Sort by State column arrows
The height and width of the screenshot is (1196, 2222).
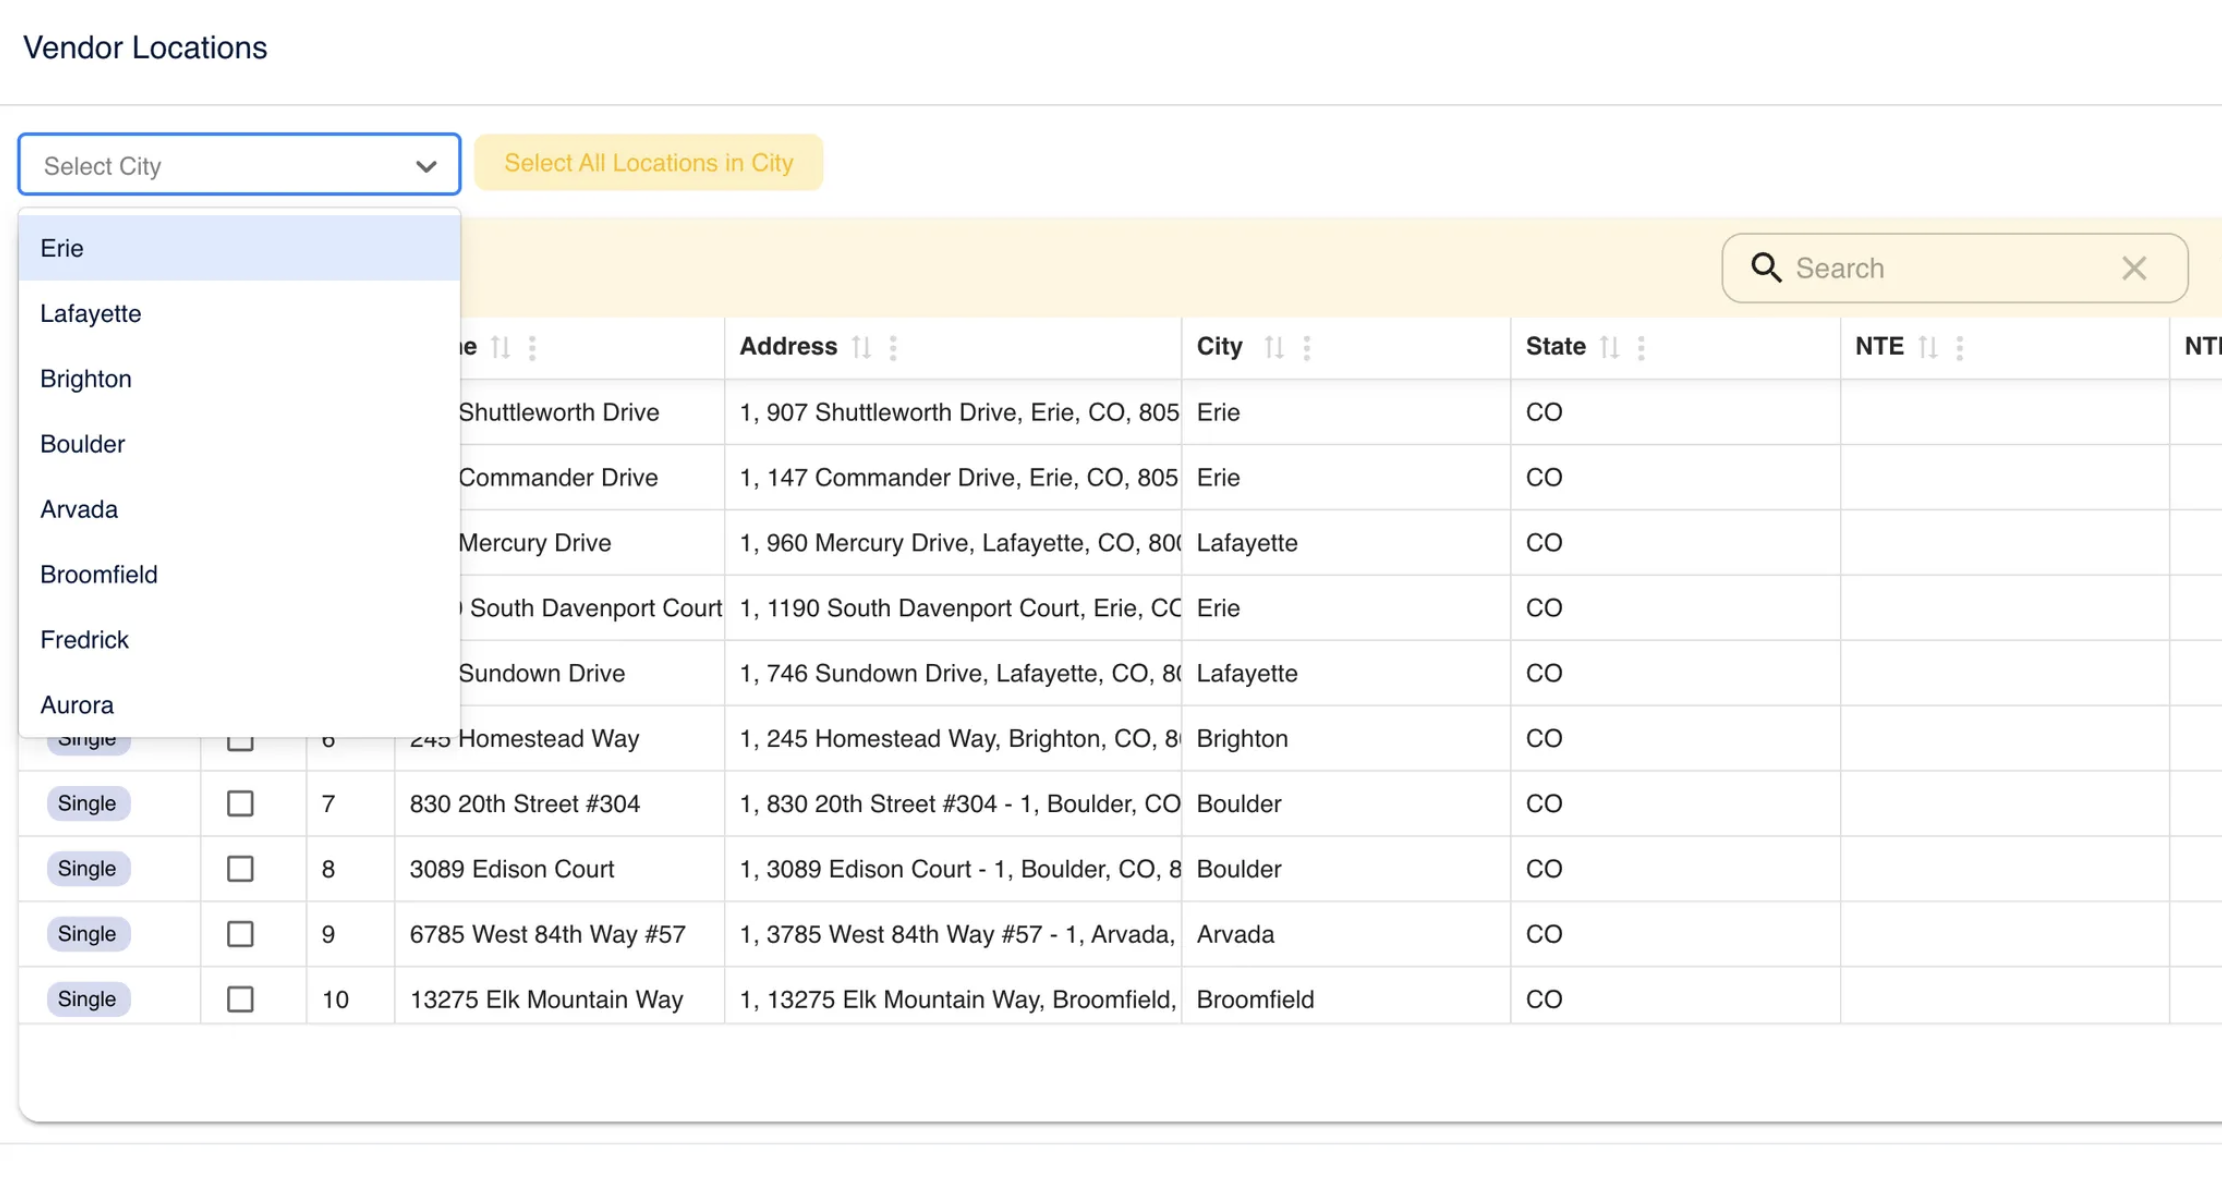[1608, 347]
